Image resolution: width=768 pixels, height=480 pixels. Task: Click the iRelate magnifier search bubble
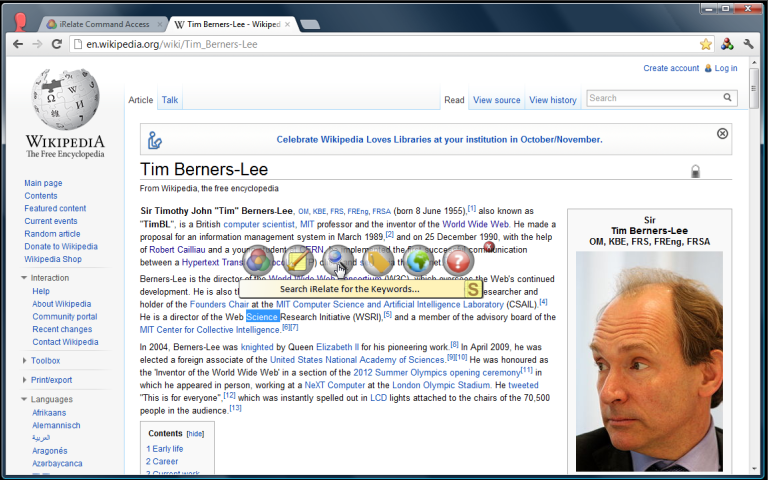338,261
